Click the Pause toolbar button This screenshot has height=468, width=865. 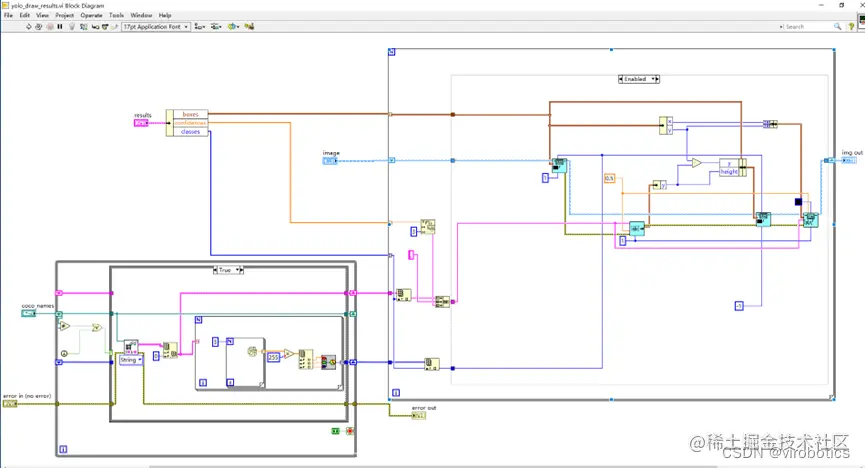[60, 26]
